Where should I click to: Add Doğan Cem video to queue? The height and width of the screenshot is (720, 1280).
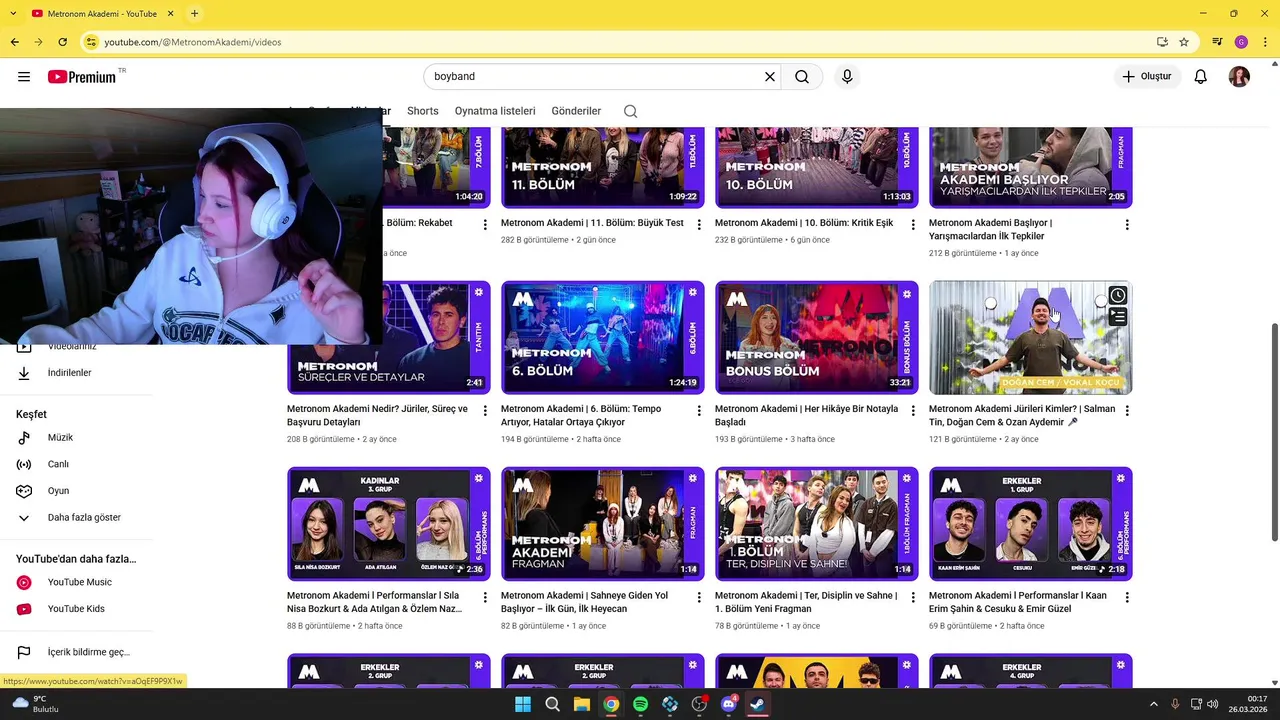click(1117, 317)
